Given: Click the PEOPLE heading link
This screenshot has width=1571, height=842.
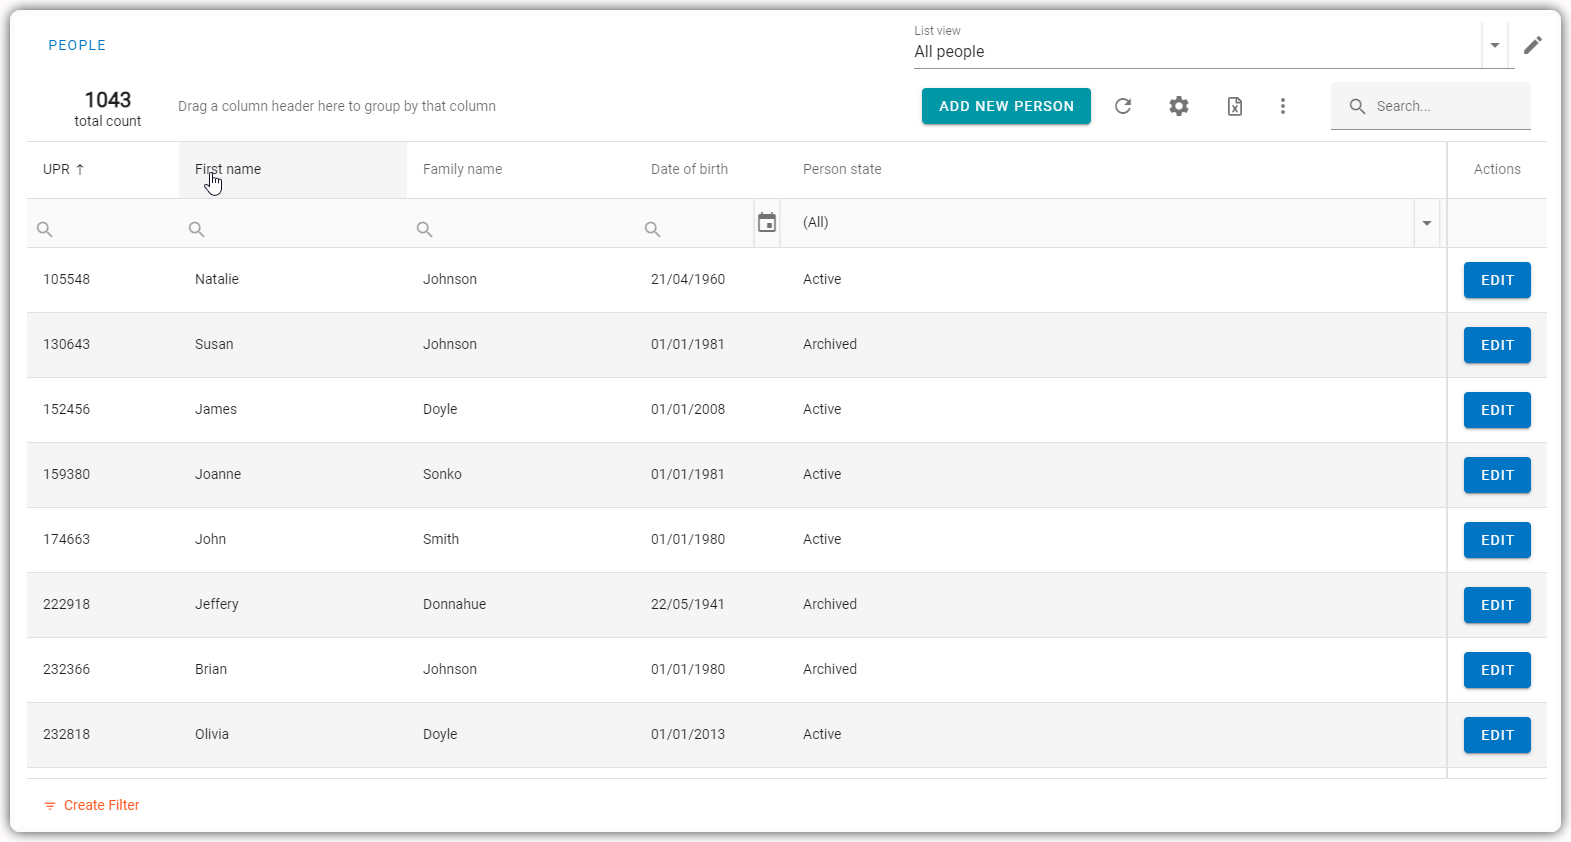Looking at the screenshot, I should point(77,45).
